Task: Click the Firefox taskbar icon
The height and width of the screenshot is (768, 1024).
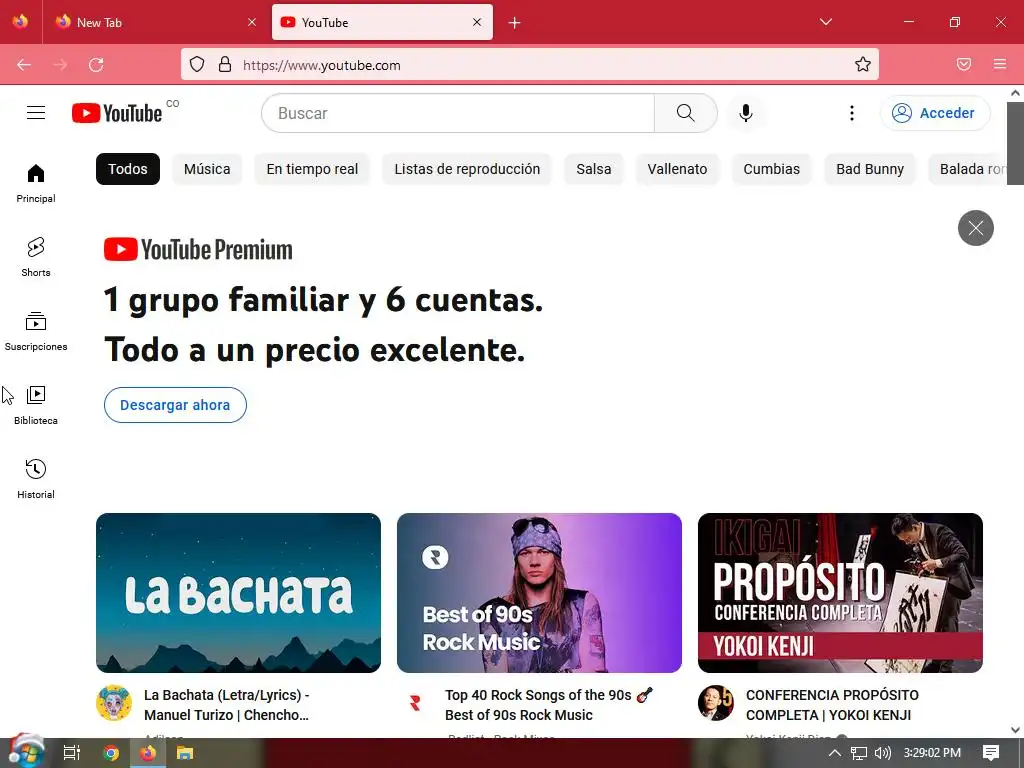Action: (x=148, y=753)
